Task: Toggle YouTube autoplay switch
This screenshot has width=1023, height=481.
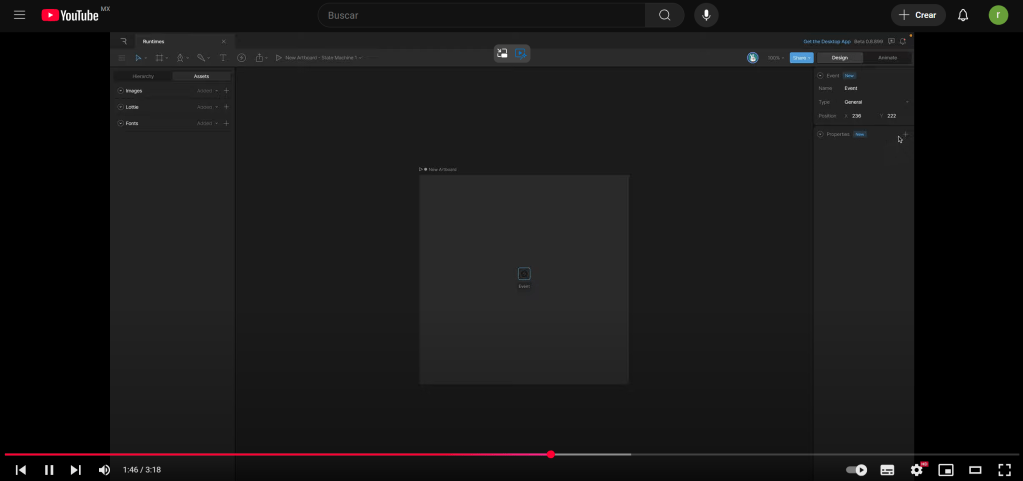Action: click(x=857, y=470)
